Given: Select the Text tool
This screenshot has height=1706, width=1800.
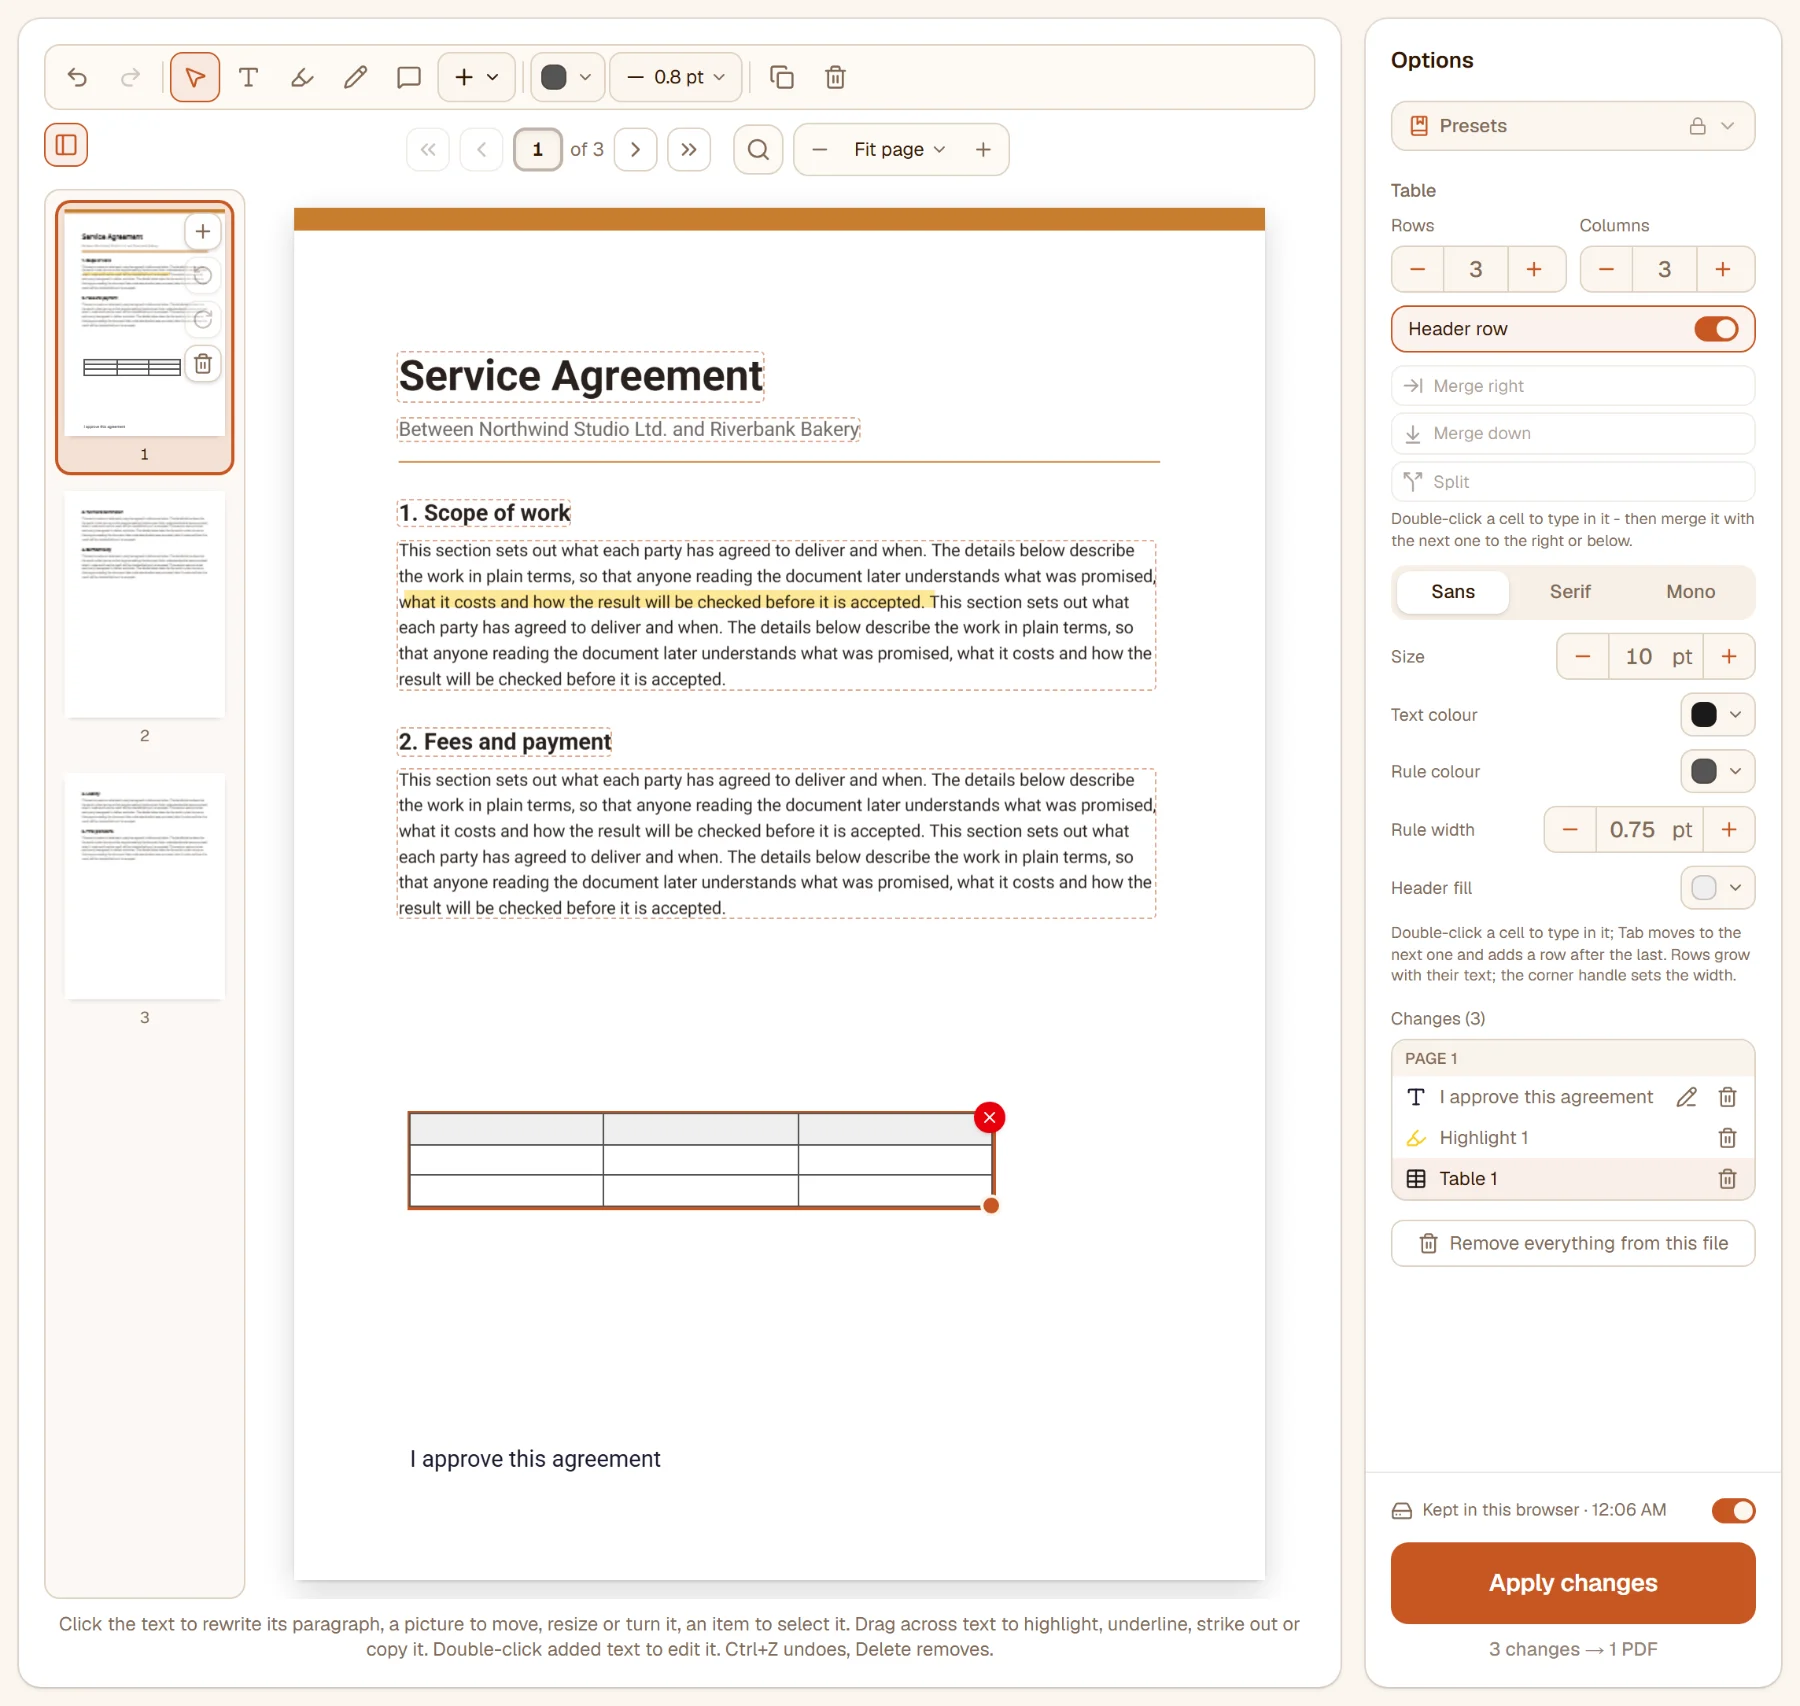Looking at the screenshot, I should 248,77.
